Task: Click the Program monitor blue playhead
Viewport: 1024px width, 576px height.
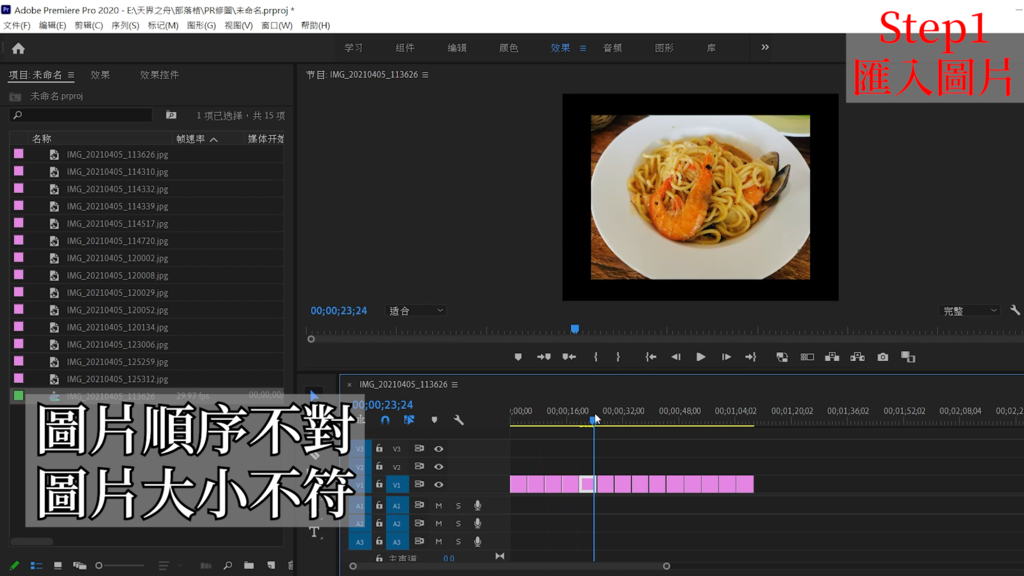Action: click(575, 329)
